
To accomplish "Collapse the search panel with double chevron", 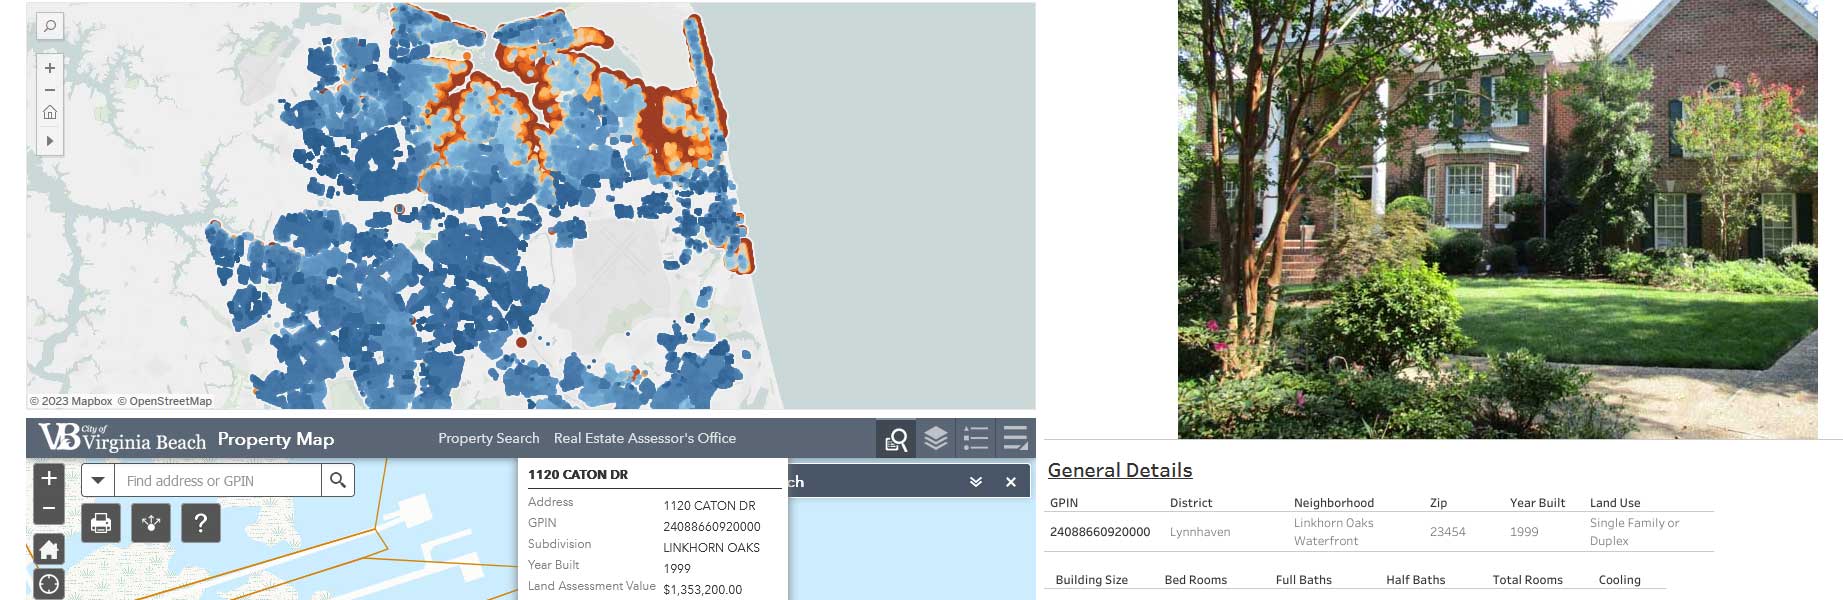I will pos(975,482).
